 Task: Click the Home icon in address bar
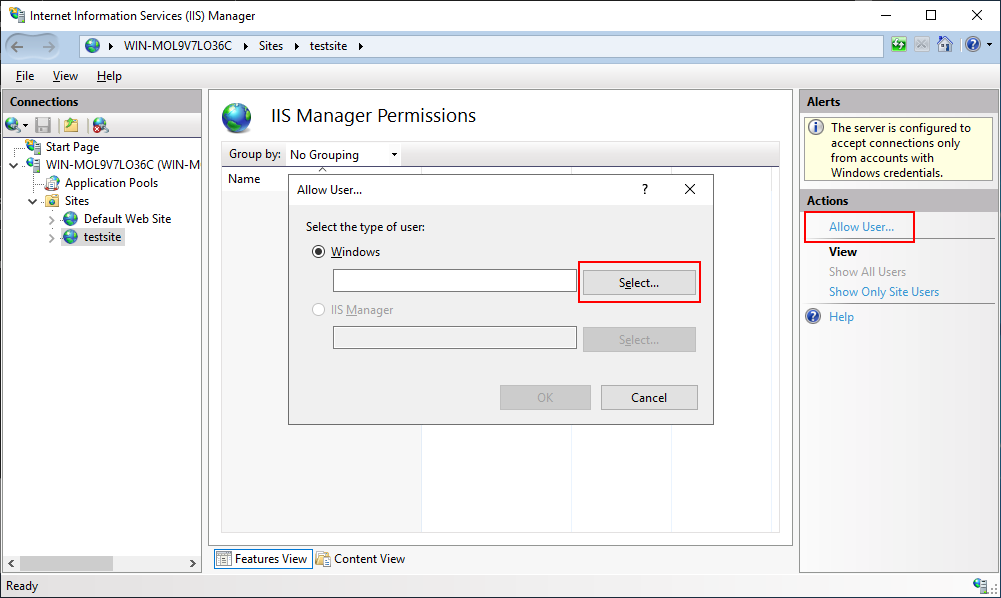coord(944,45)
